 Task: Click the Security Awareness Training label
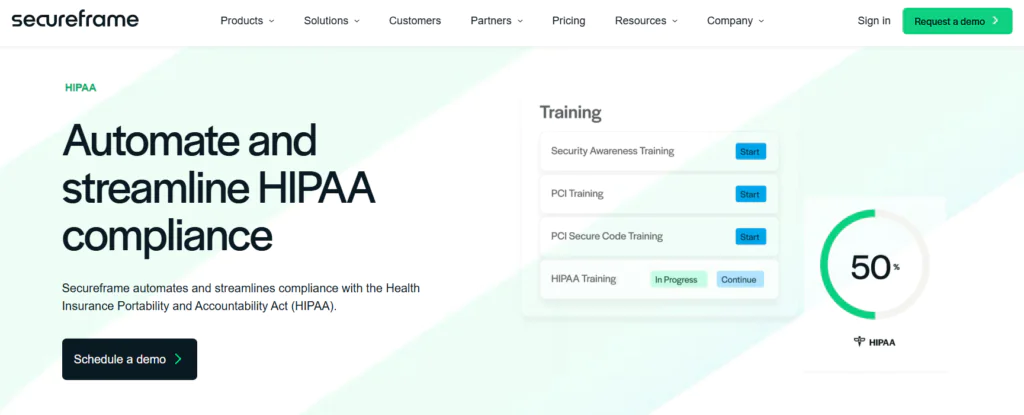pyautogui.click(x=612, y=151)
